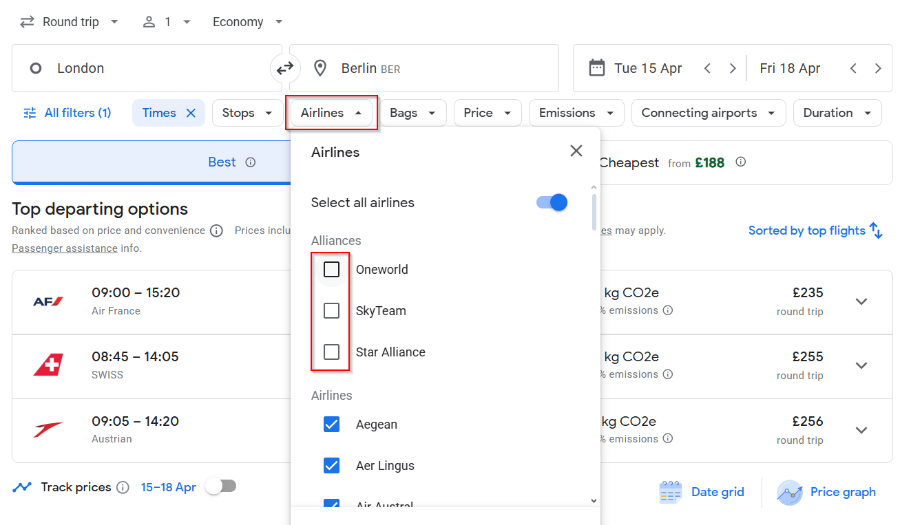Open info on price and convenience ranking

click(x=216, y=231)
